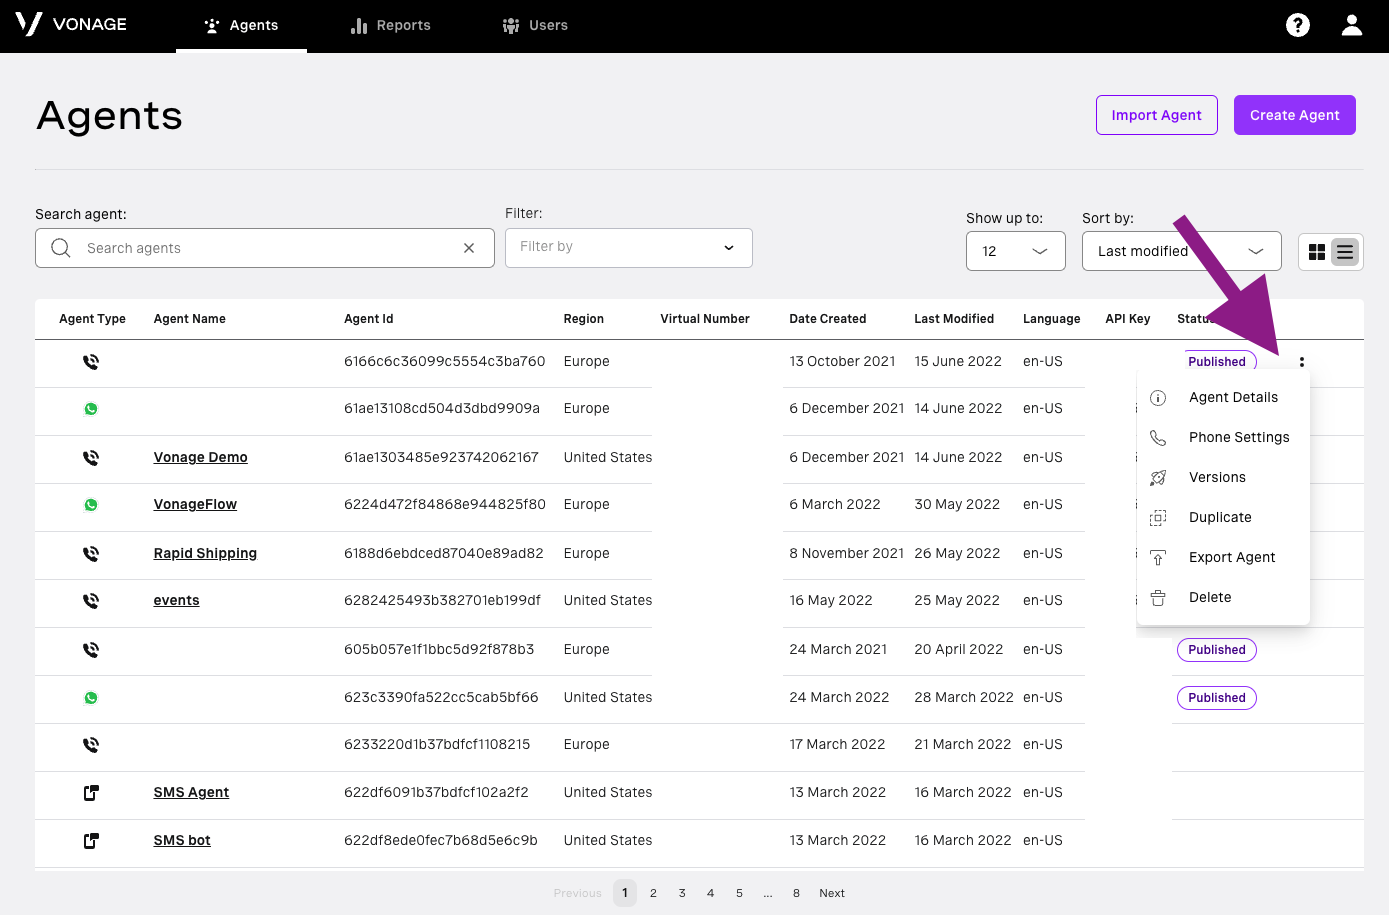Go to page 5
This screenshot has width=1389, height=915.
(739, 893)
